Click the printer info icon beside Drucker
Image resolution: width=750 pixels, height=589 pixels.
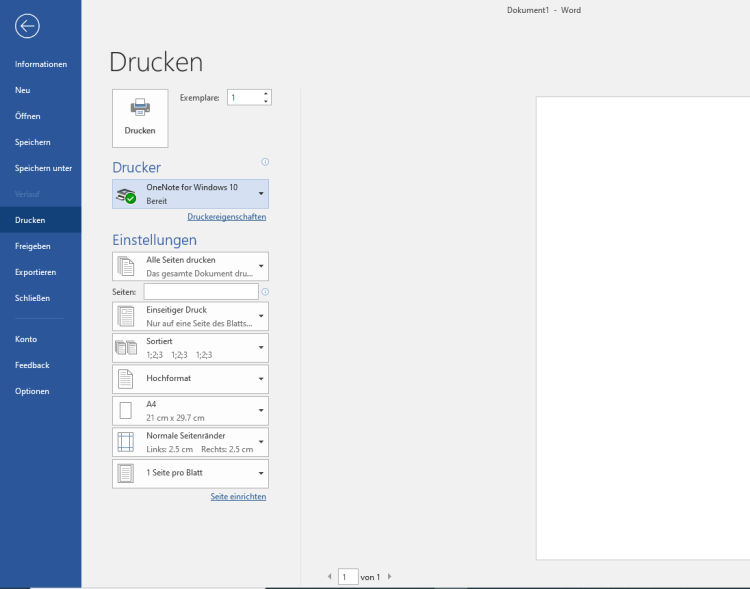click(x=265, y=162)
